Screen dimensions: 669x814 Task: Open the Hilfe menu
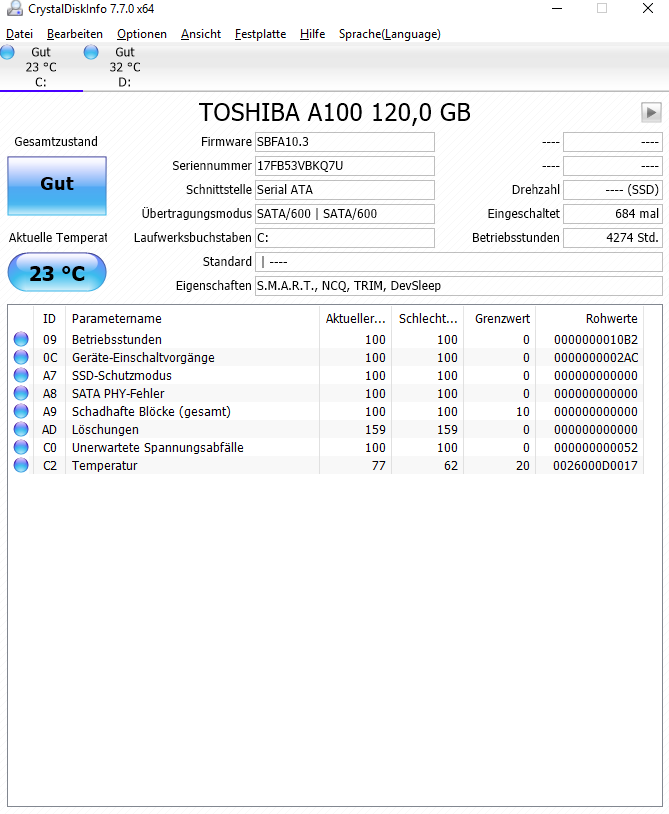tap(312, 34)
